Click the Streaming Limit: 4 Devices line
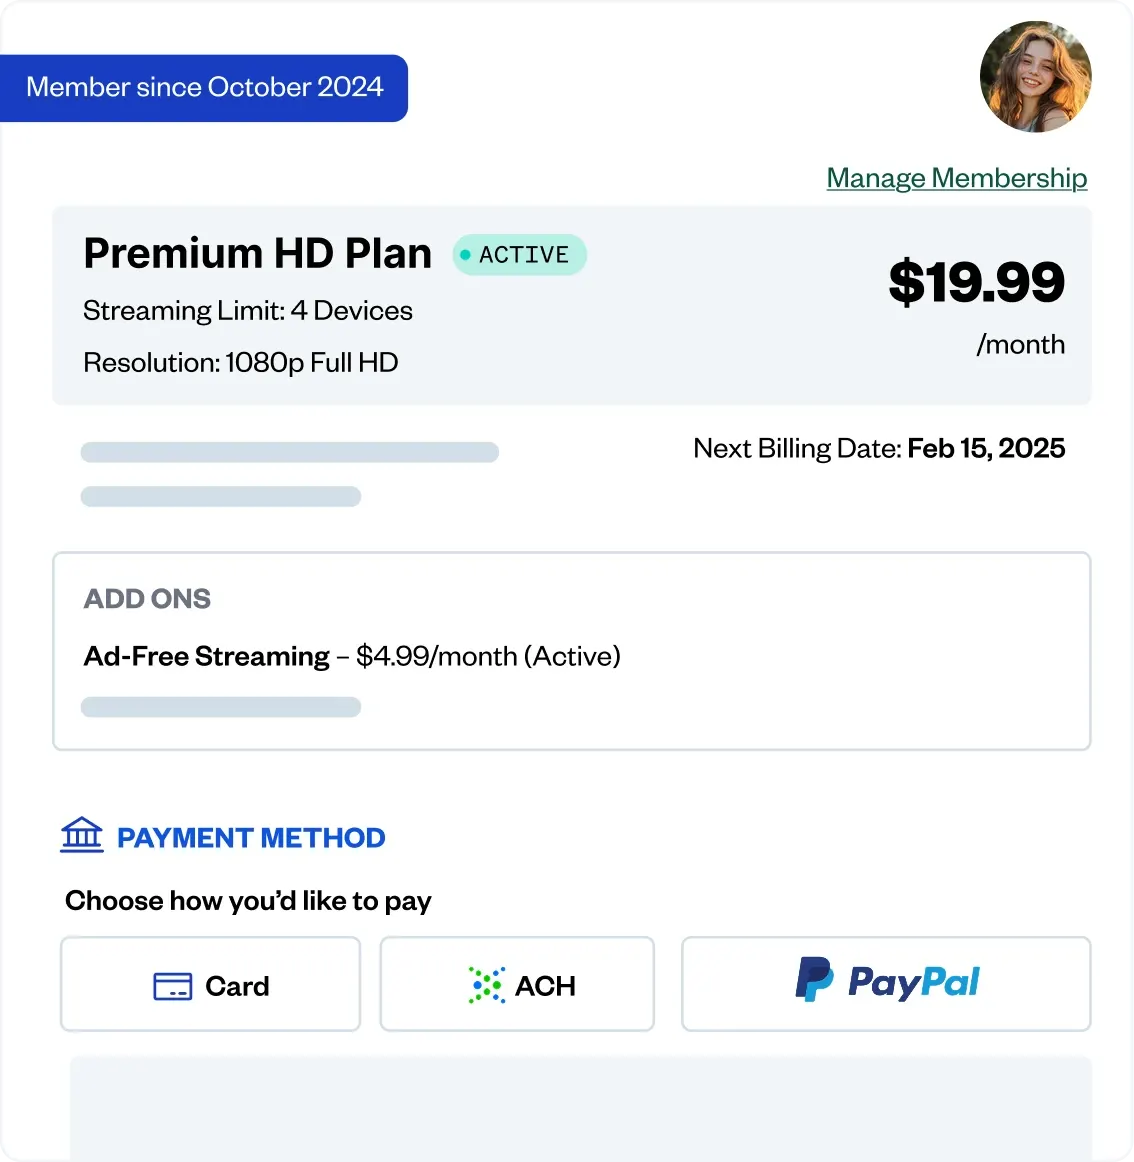 tap(247, 311)
